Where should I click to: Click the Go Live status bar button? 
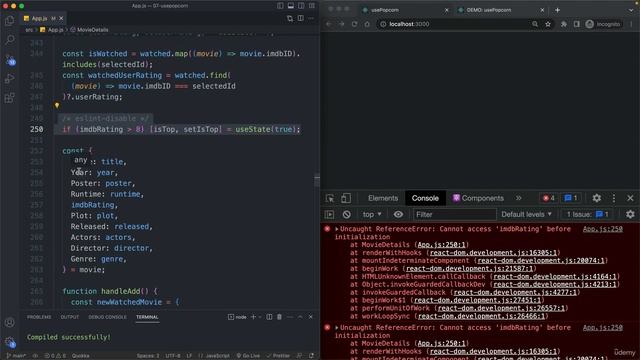point(248,356)
